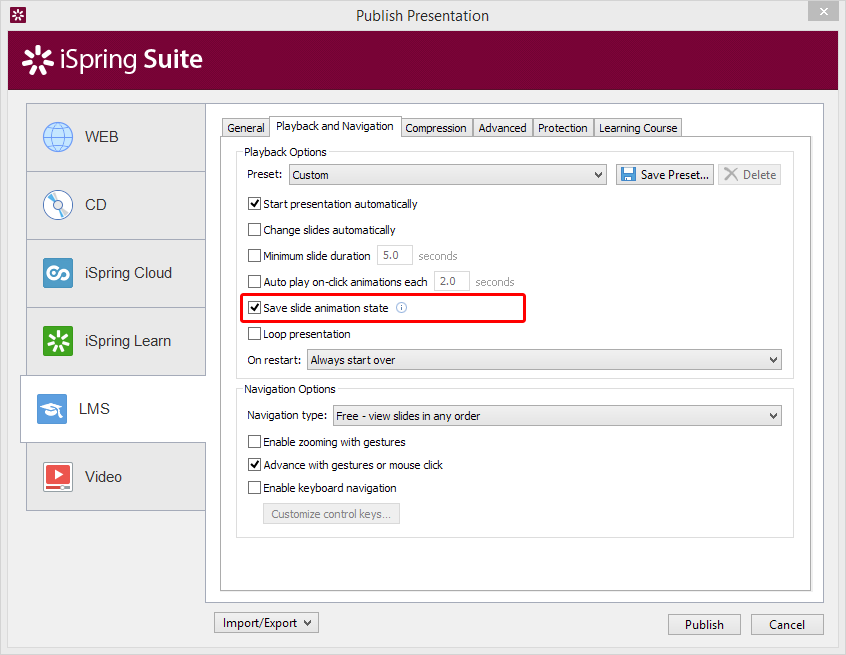This screenshot has width=846, height=655.
Task: Click the iSpring Cloud icon
Action: coord(58,273)
